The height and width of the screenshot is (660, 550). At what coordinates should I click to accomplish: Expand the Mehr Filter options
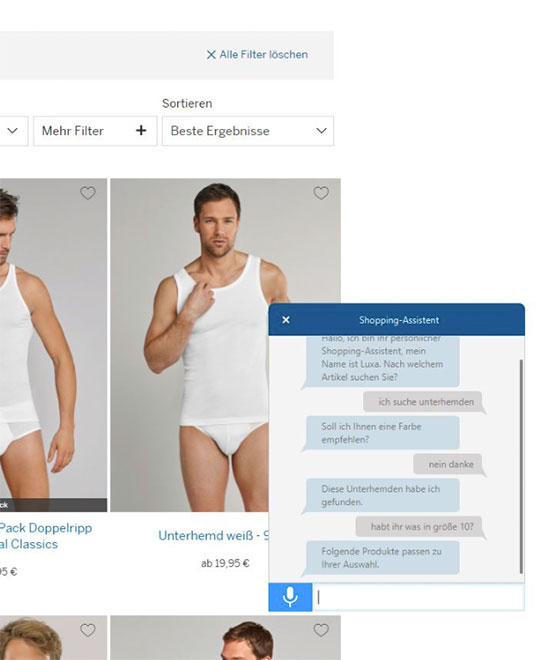95,131
